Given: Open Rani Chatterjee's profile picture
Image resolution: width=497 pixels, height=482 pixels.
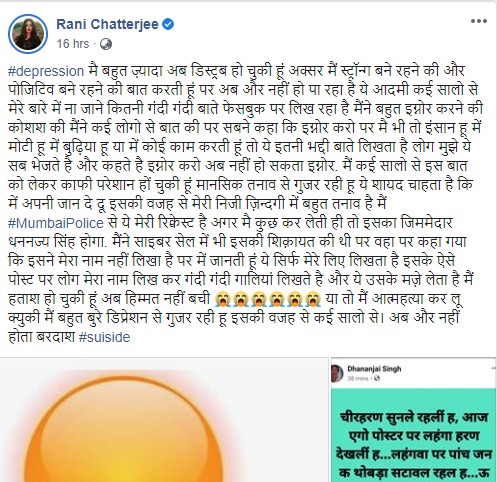Looking at the screenshot, I should tap(28, 34).
